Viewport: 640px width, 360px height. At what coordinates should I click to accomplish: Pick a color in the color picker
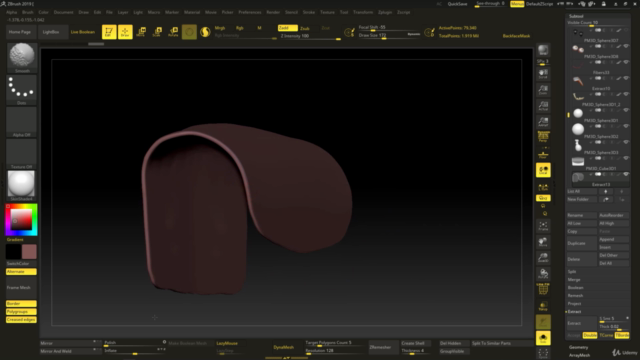tap(21, 220)
